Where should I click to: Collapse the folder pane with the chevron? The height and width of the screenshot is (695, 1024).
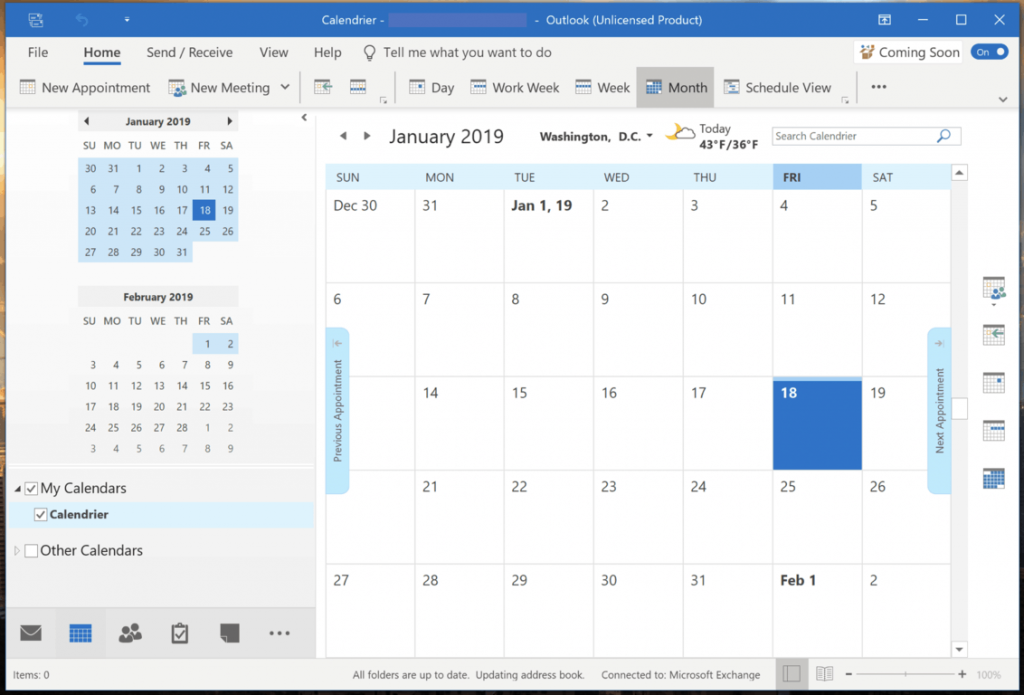click(x=304, y=118)
